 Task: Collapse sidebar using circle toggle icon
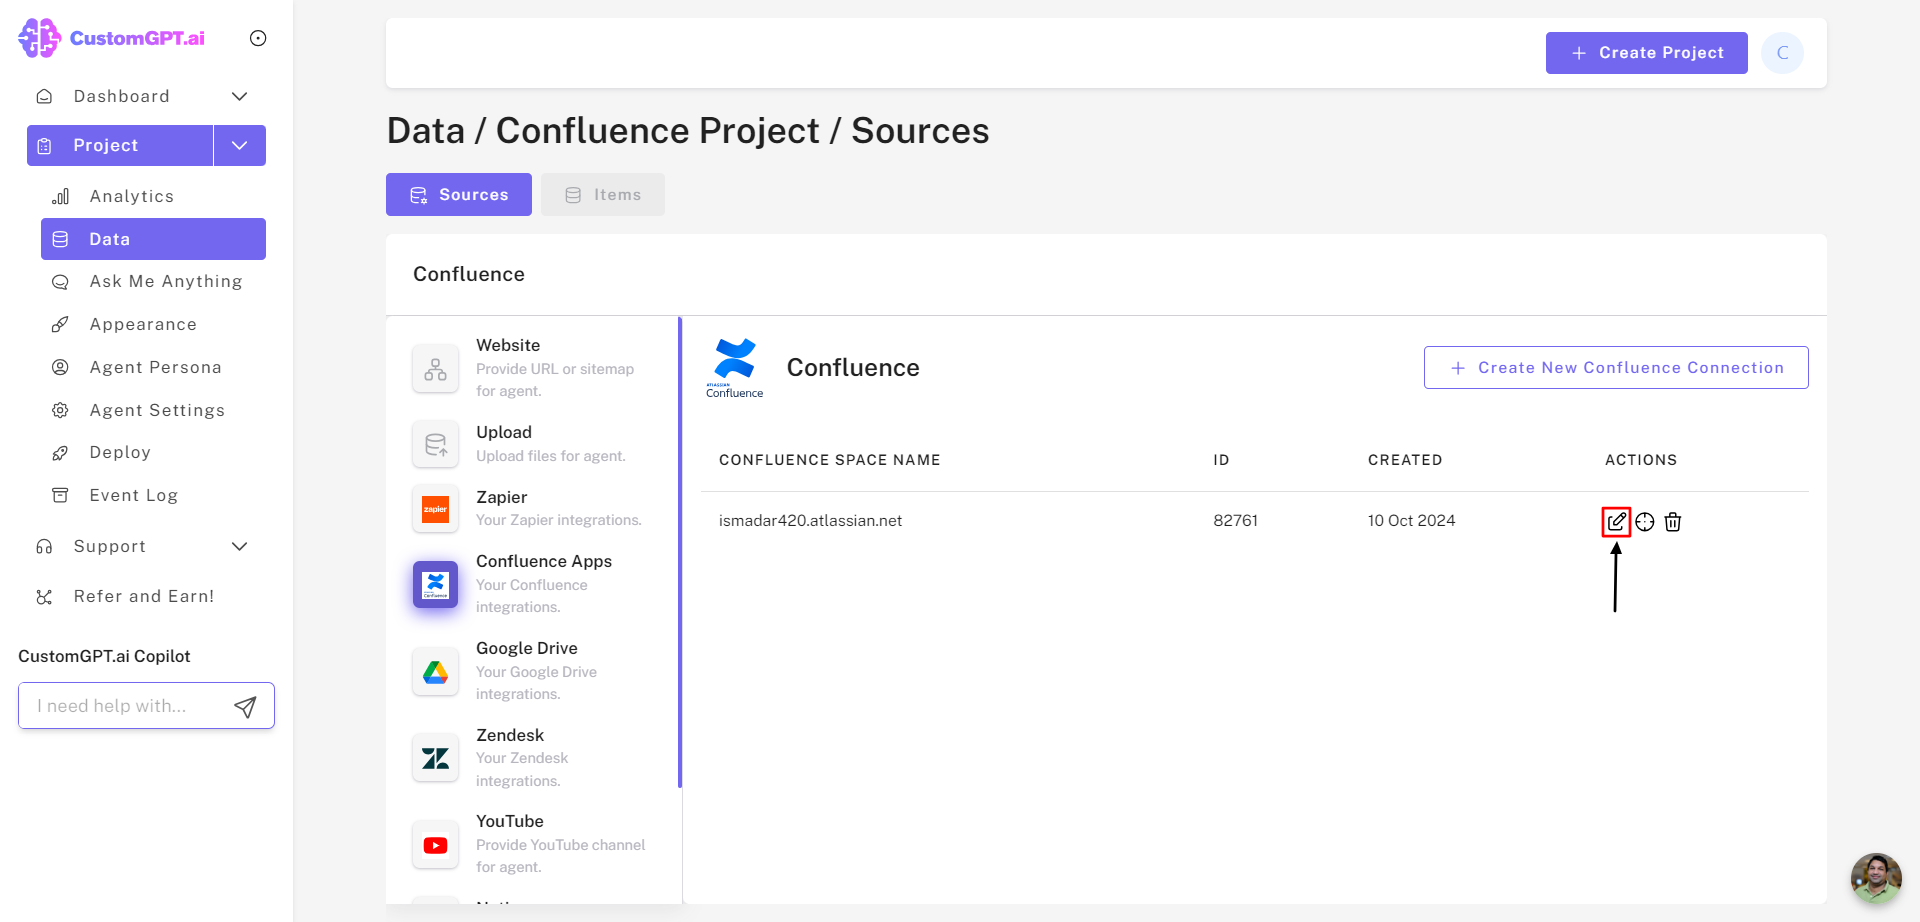pos(258,38)
